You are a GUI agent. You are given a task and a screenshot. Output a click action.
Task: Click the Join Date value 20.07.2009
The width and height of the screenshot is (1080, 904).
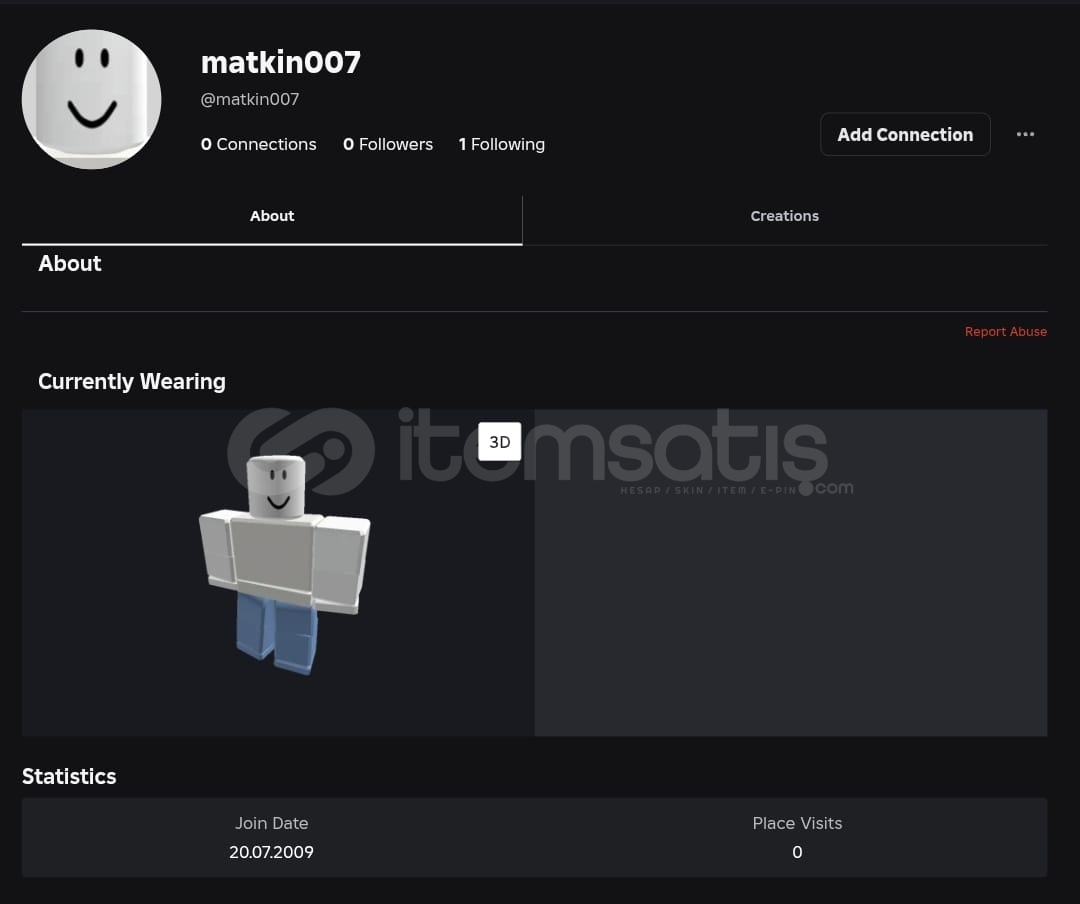click(271, 852)
